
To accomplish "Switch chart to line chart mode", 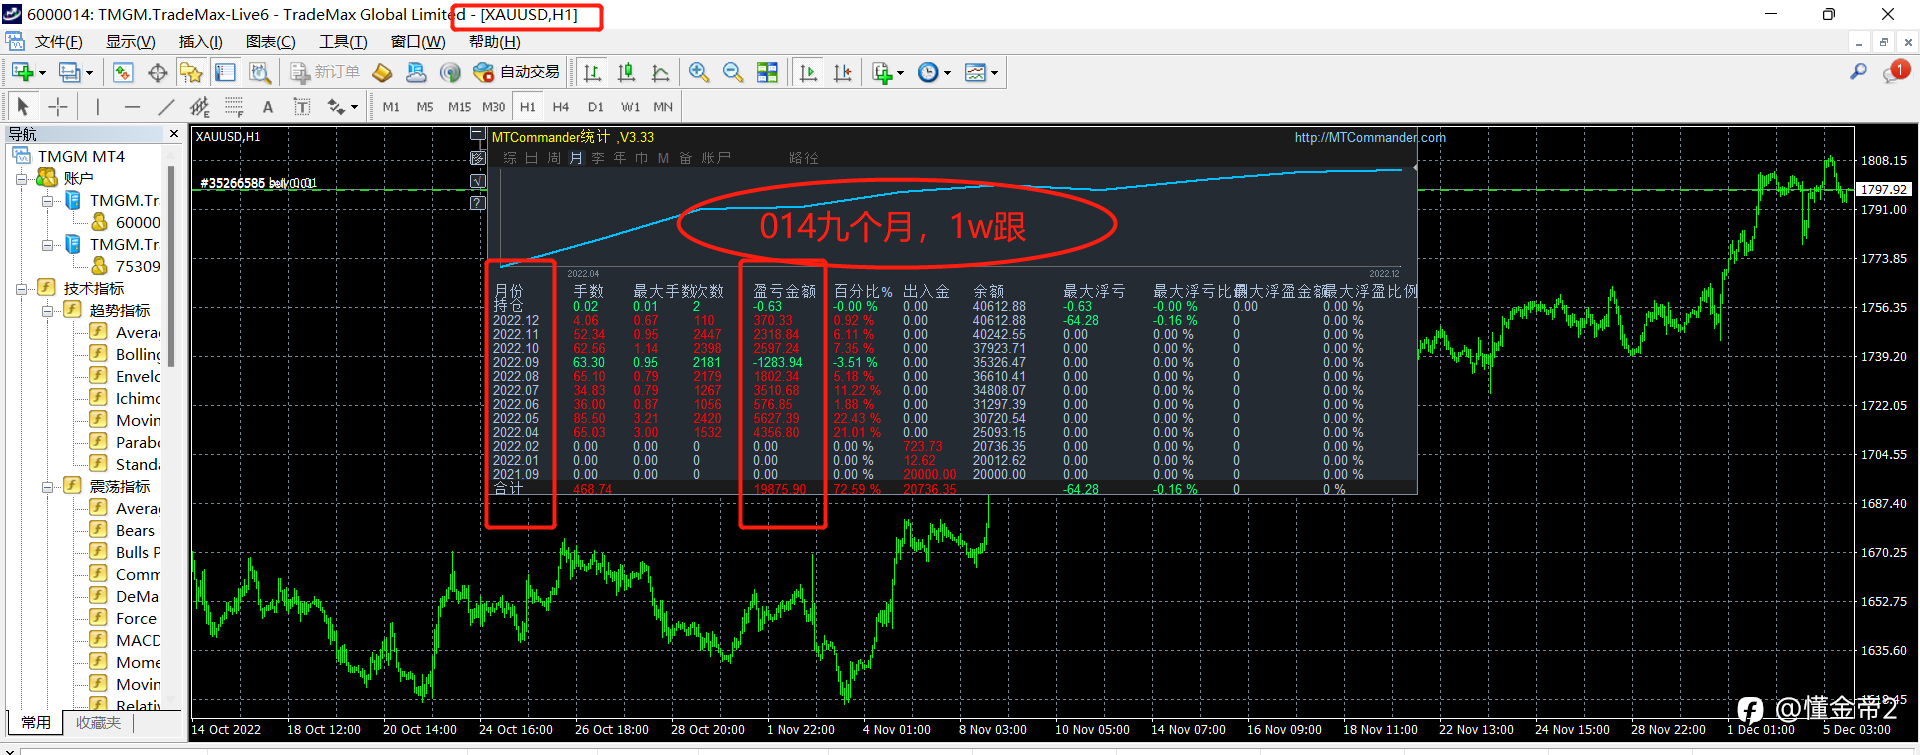I will (x=660, y=72).
